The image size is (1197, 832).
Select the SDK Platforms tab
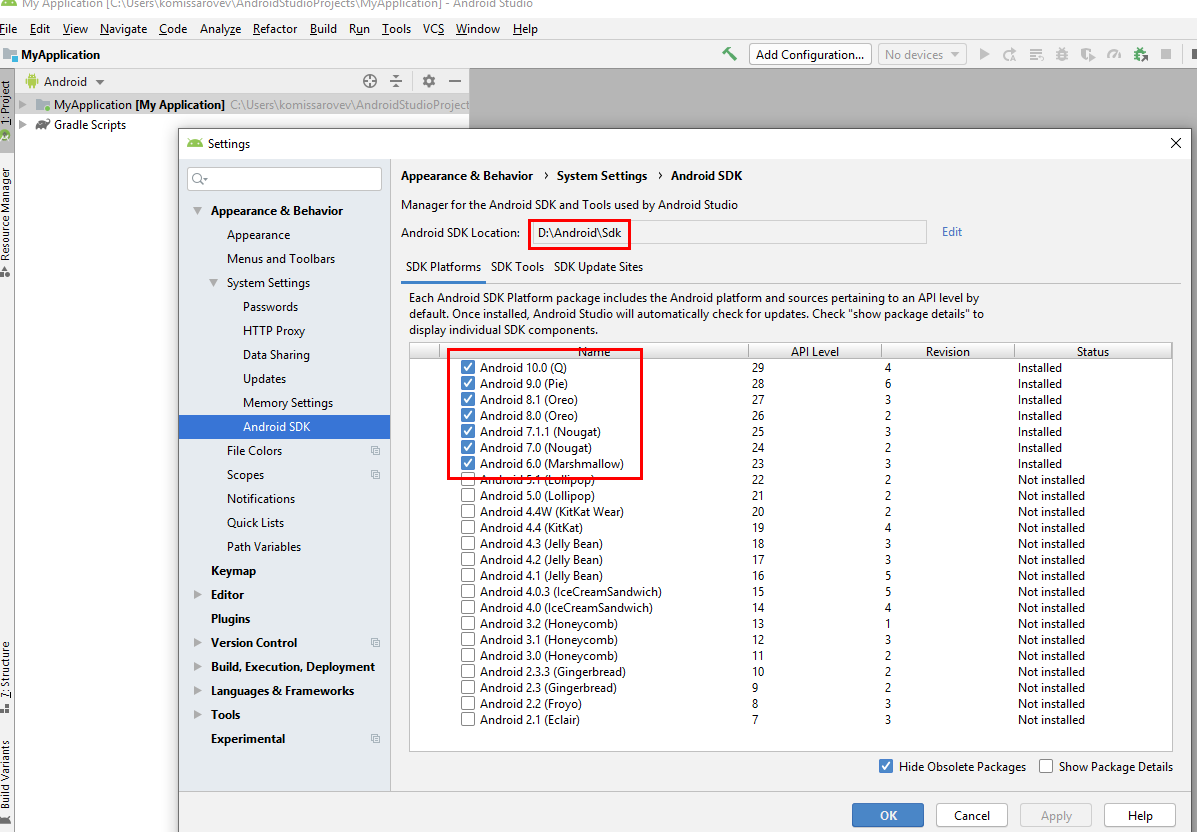click(444, 266)
